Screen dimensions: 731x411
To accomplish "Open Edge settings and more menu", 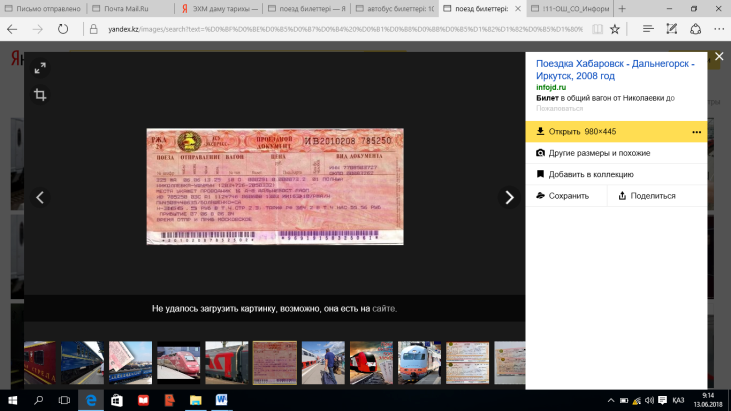I will (x=719, y=29).
